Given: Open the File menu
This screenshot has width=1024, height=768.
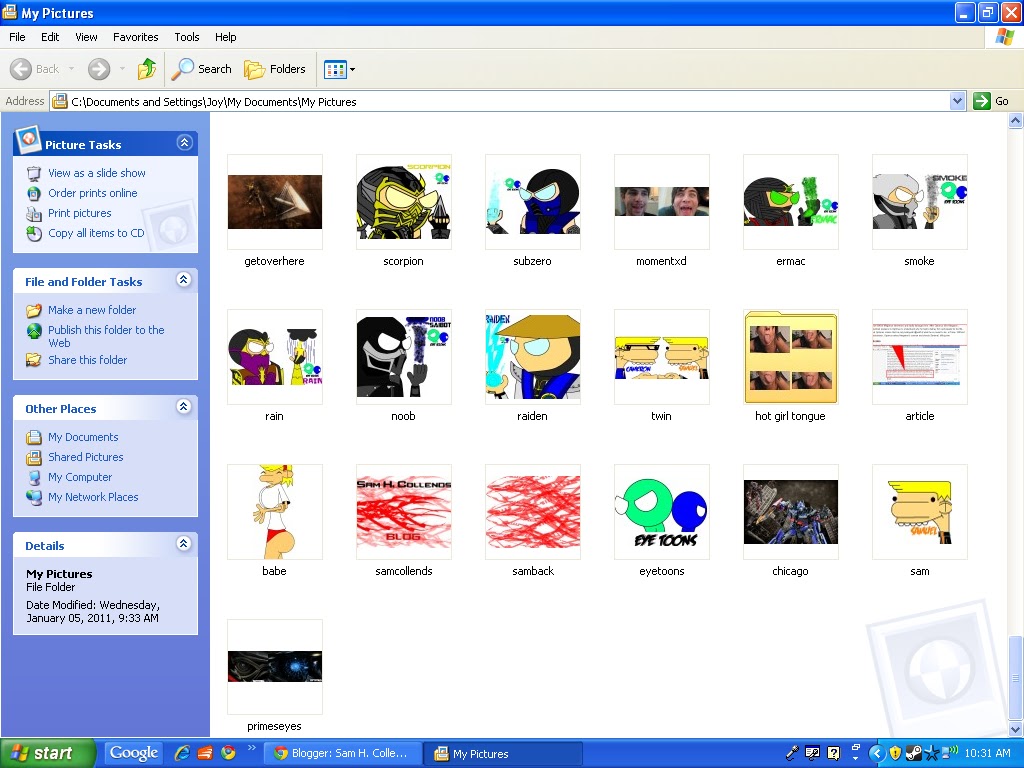Looking at the screenshot, I should coord(17,37).
